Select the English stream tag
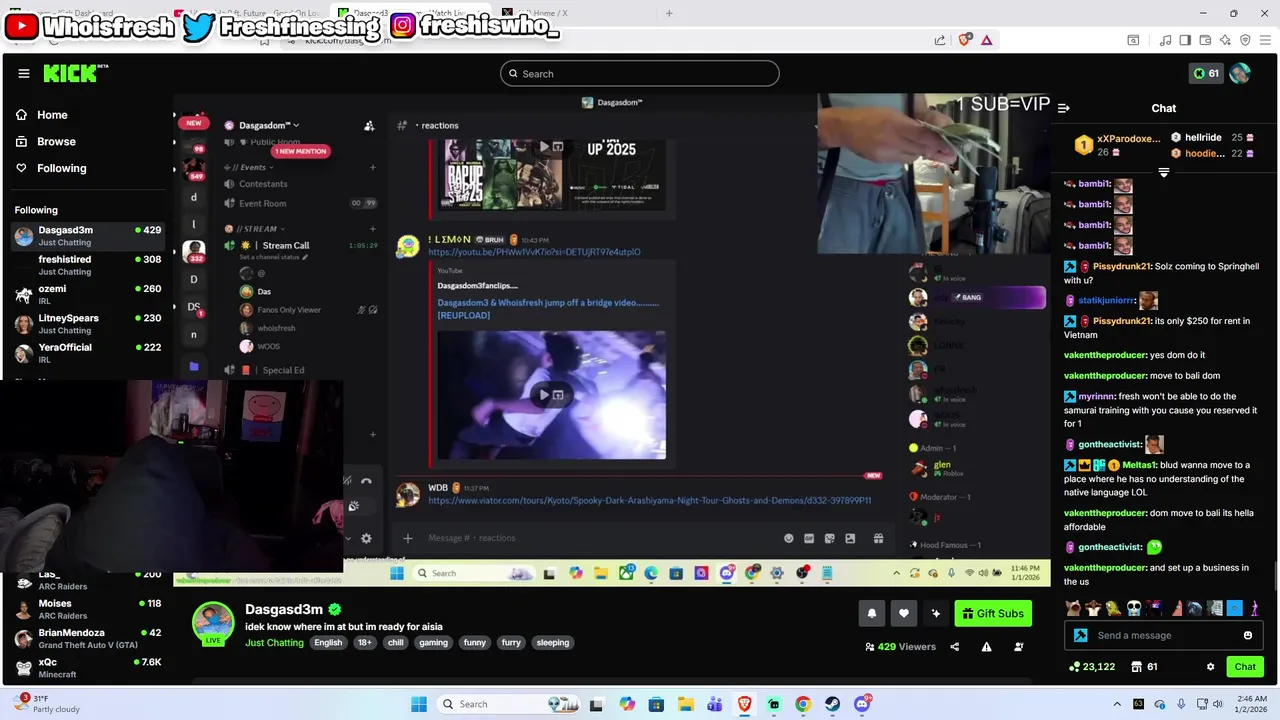1280x720 pixels. tap(328, 643)
